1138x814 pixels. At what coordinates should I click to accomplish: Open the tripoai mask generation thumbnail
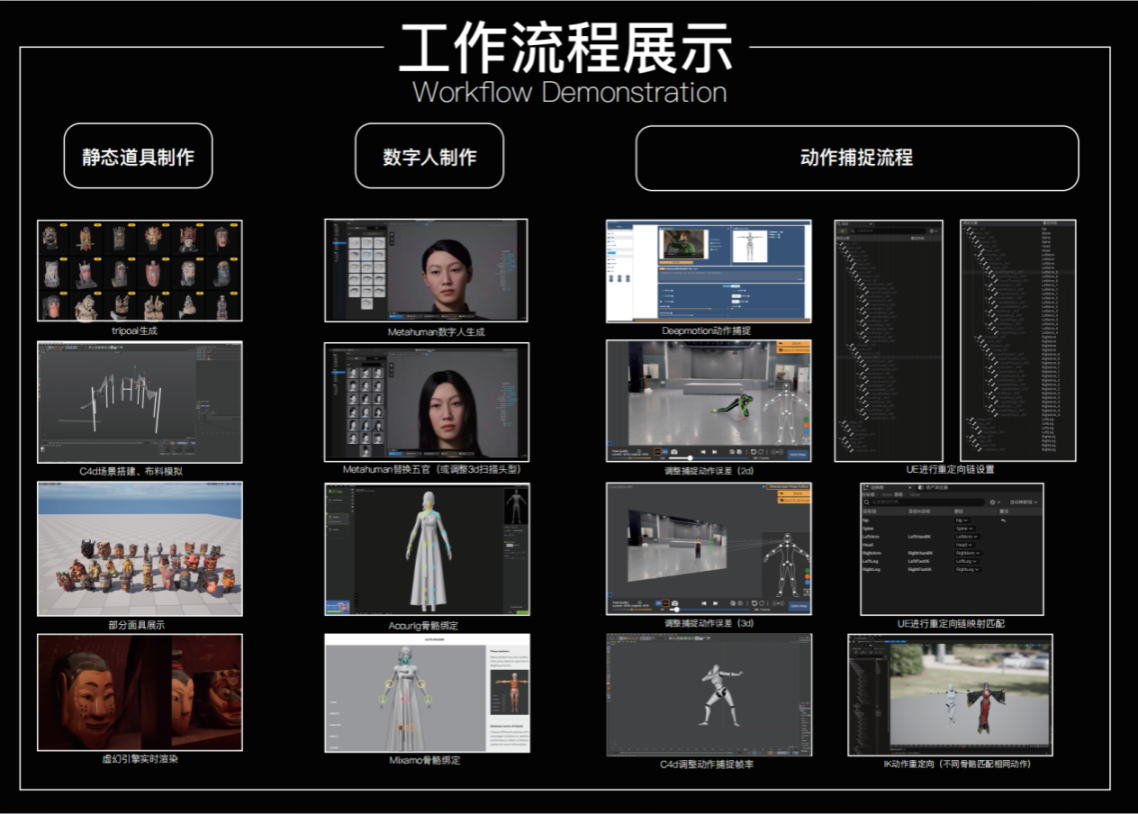coord(139,271)
